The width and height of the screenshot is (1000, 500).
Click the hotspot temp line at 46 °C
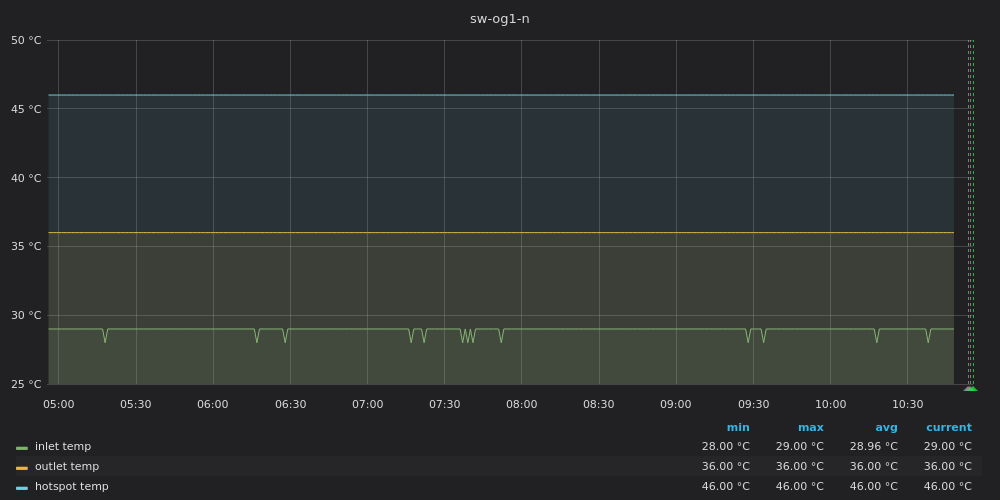[x=500, y=95]
